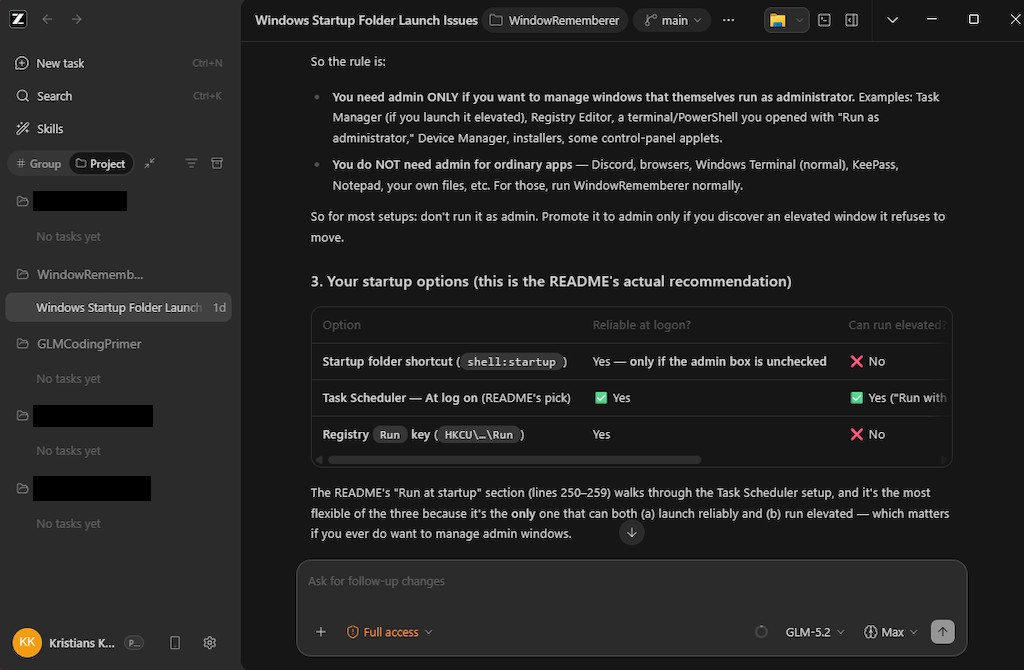Screen dimensions: 1024x670
Task: Collapse all projects with the arrows icon
Action: pos(150,163)
